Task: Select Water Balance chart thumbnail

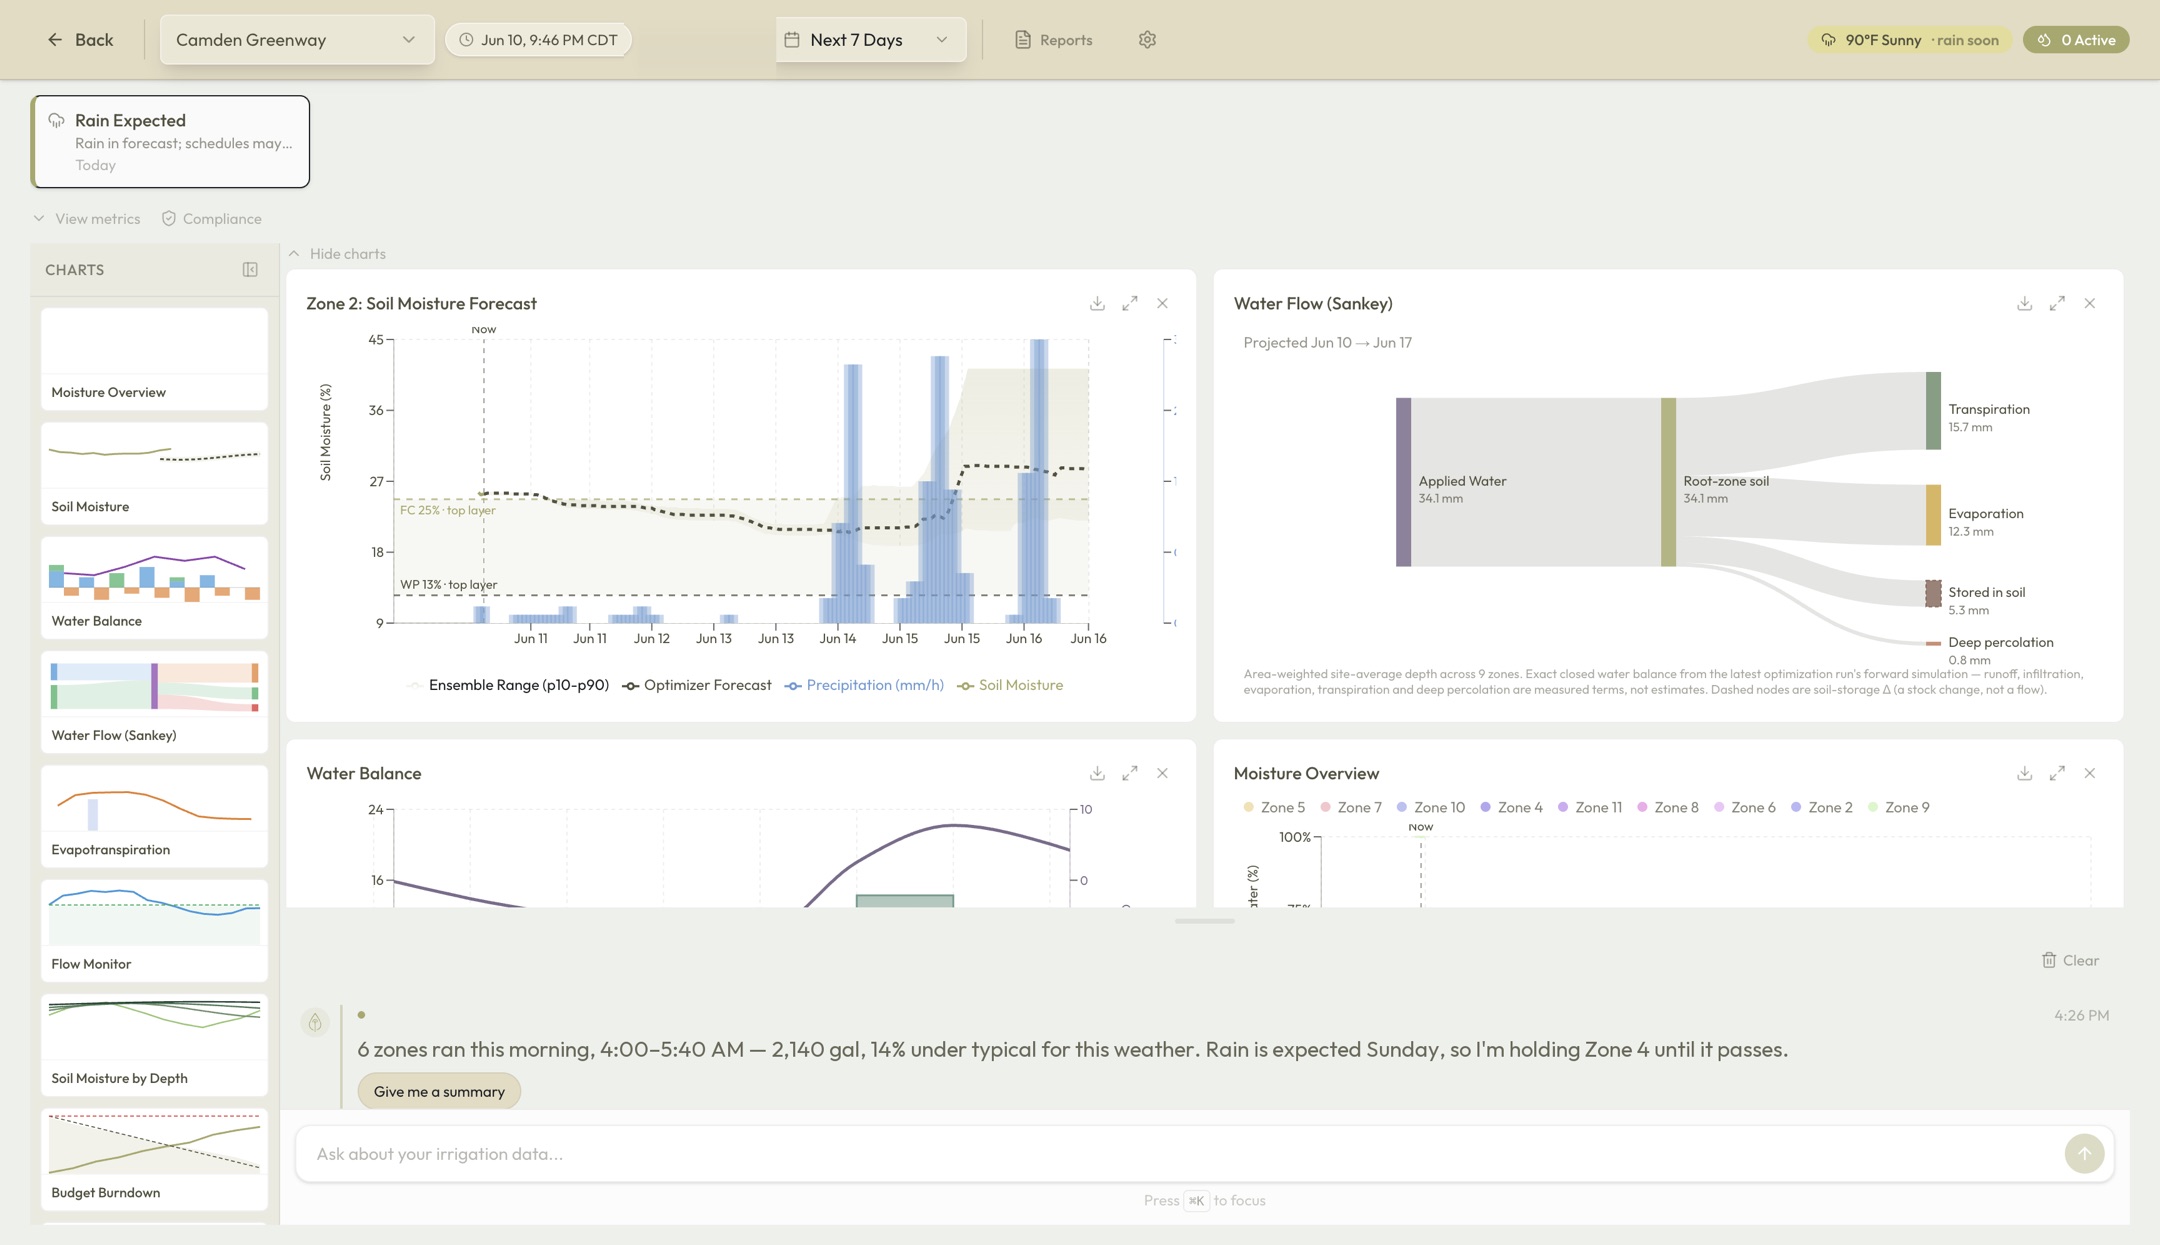Action: pos(154,587)
